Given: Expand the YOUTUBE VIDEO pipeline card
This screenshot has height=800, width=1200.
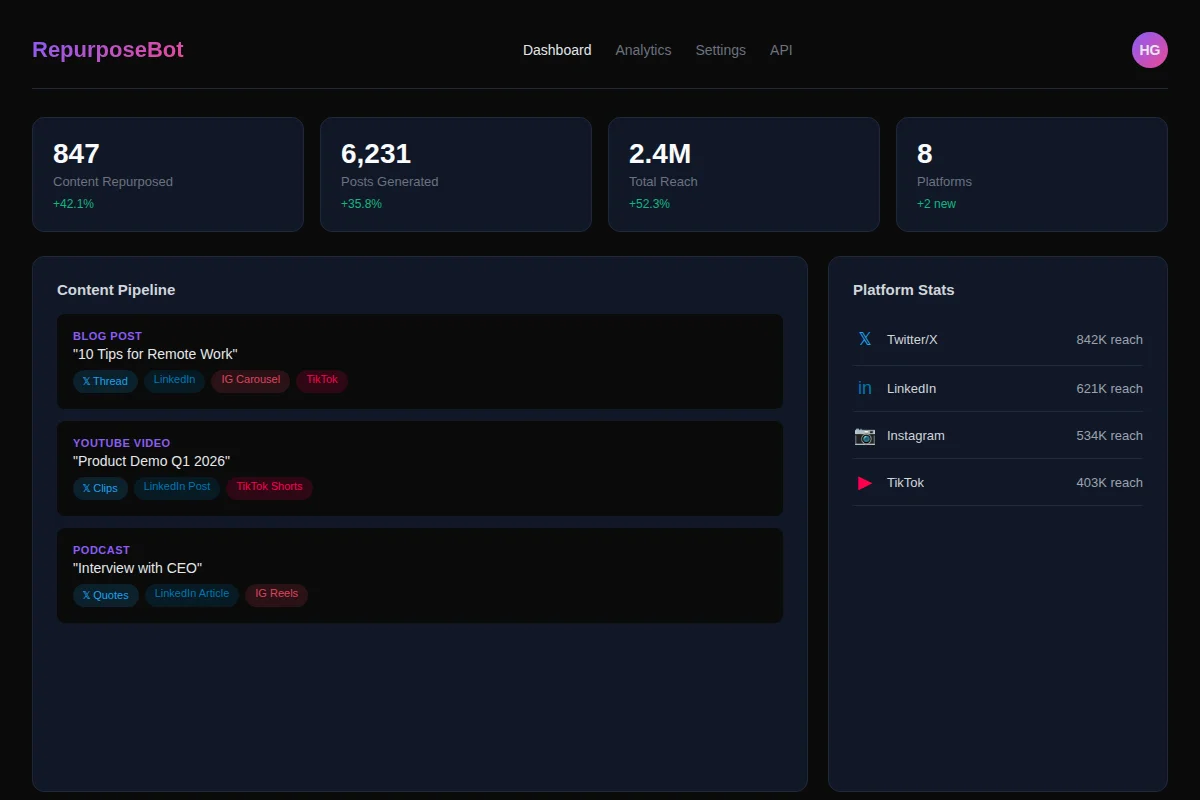Looking at the screenshot, I should coord(420,467).
